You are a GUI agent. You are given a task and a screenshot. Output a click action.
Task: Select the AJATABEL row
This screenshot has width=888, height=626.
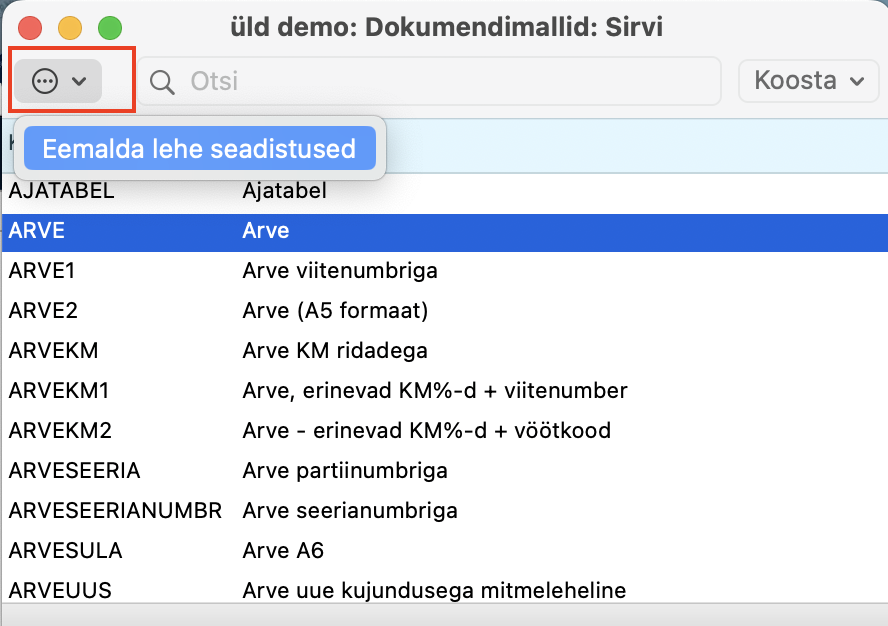(x=62, y=191)
